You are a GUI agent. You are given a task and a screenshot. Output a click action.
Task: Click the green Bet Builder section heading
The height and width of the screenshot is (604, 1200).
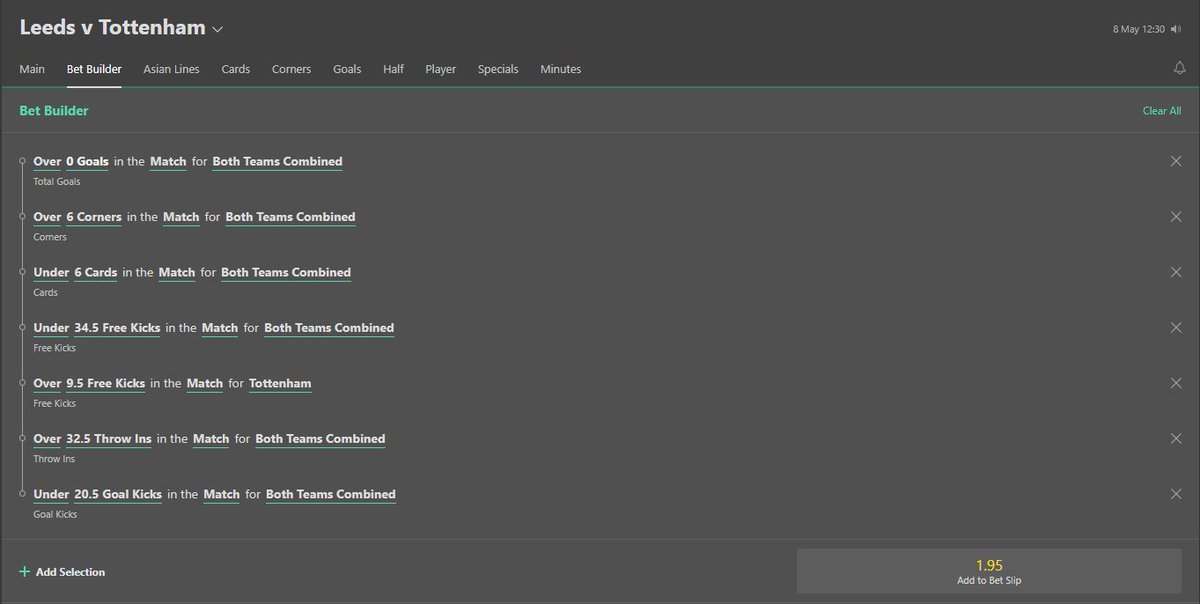pos(54,111)
